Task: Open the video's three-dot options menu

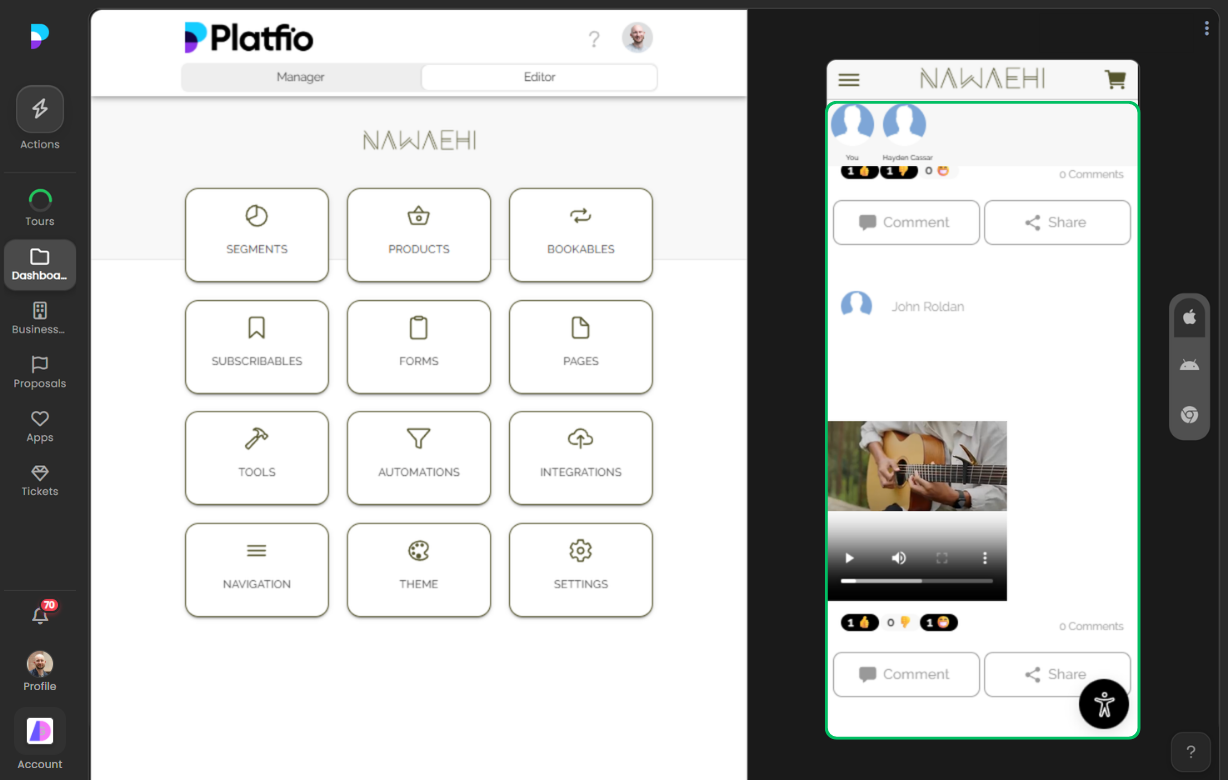Action: pos(984,558)
